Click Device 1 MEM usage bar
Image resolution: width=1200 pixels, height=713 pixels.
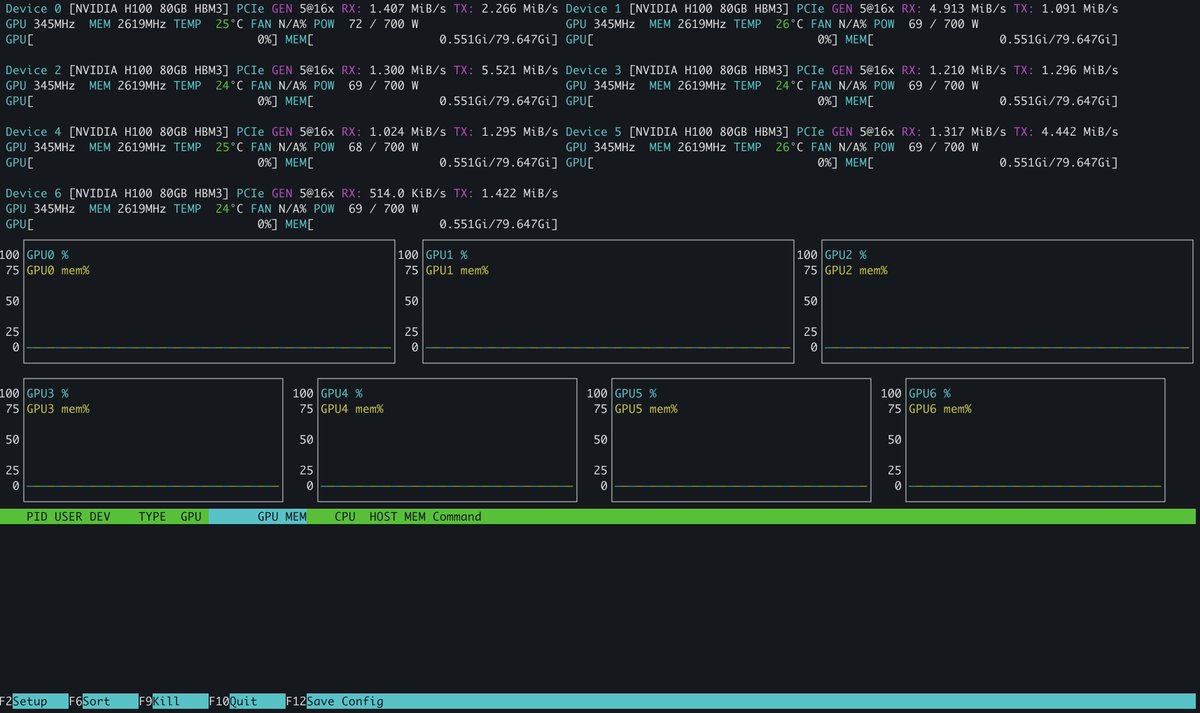982,41
